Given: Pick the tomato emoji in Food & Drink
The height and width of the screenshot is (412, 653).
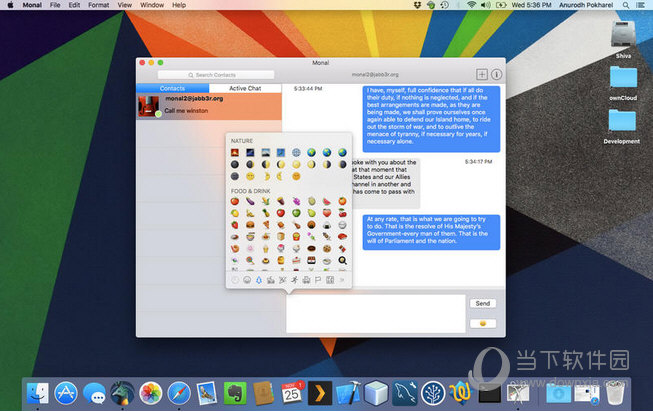Looking at the screenshot, I should [235, 201].
